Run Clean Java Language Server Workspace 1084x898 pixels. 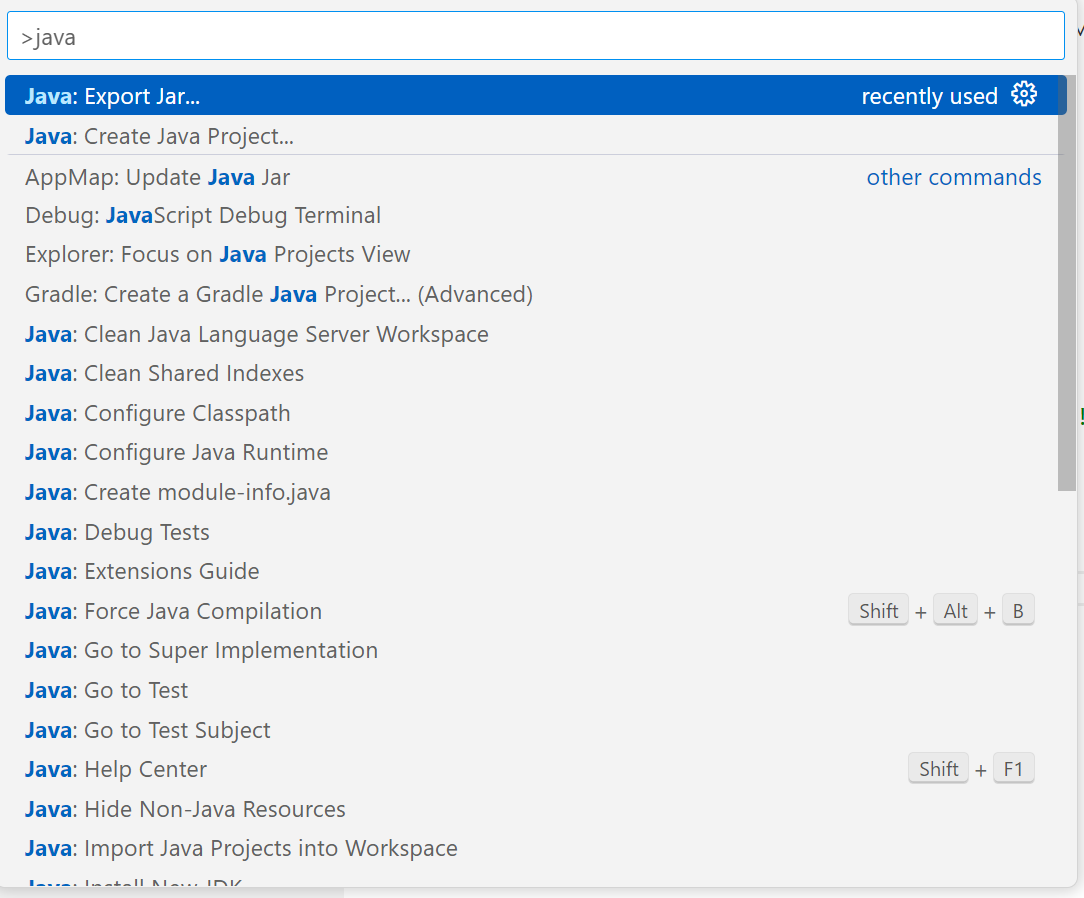(257, 334)
